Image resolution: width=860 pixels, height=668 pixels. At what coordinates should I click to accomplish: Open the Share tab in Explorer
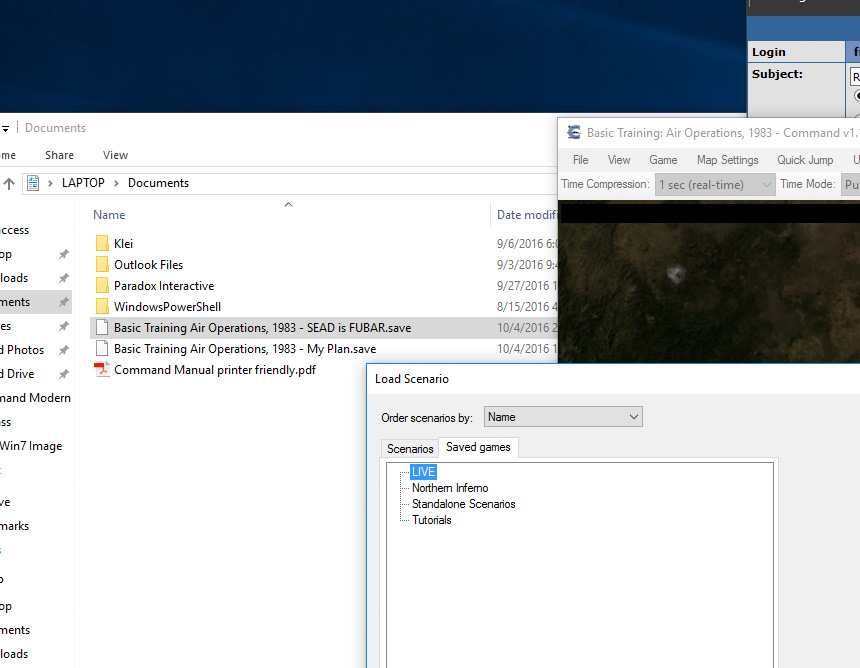[59, 155]
